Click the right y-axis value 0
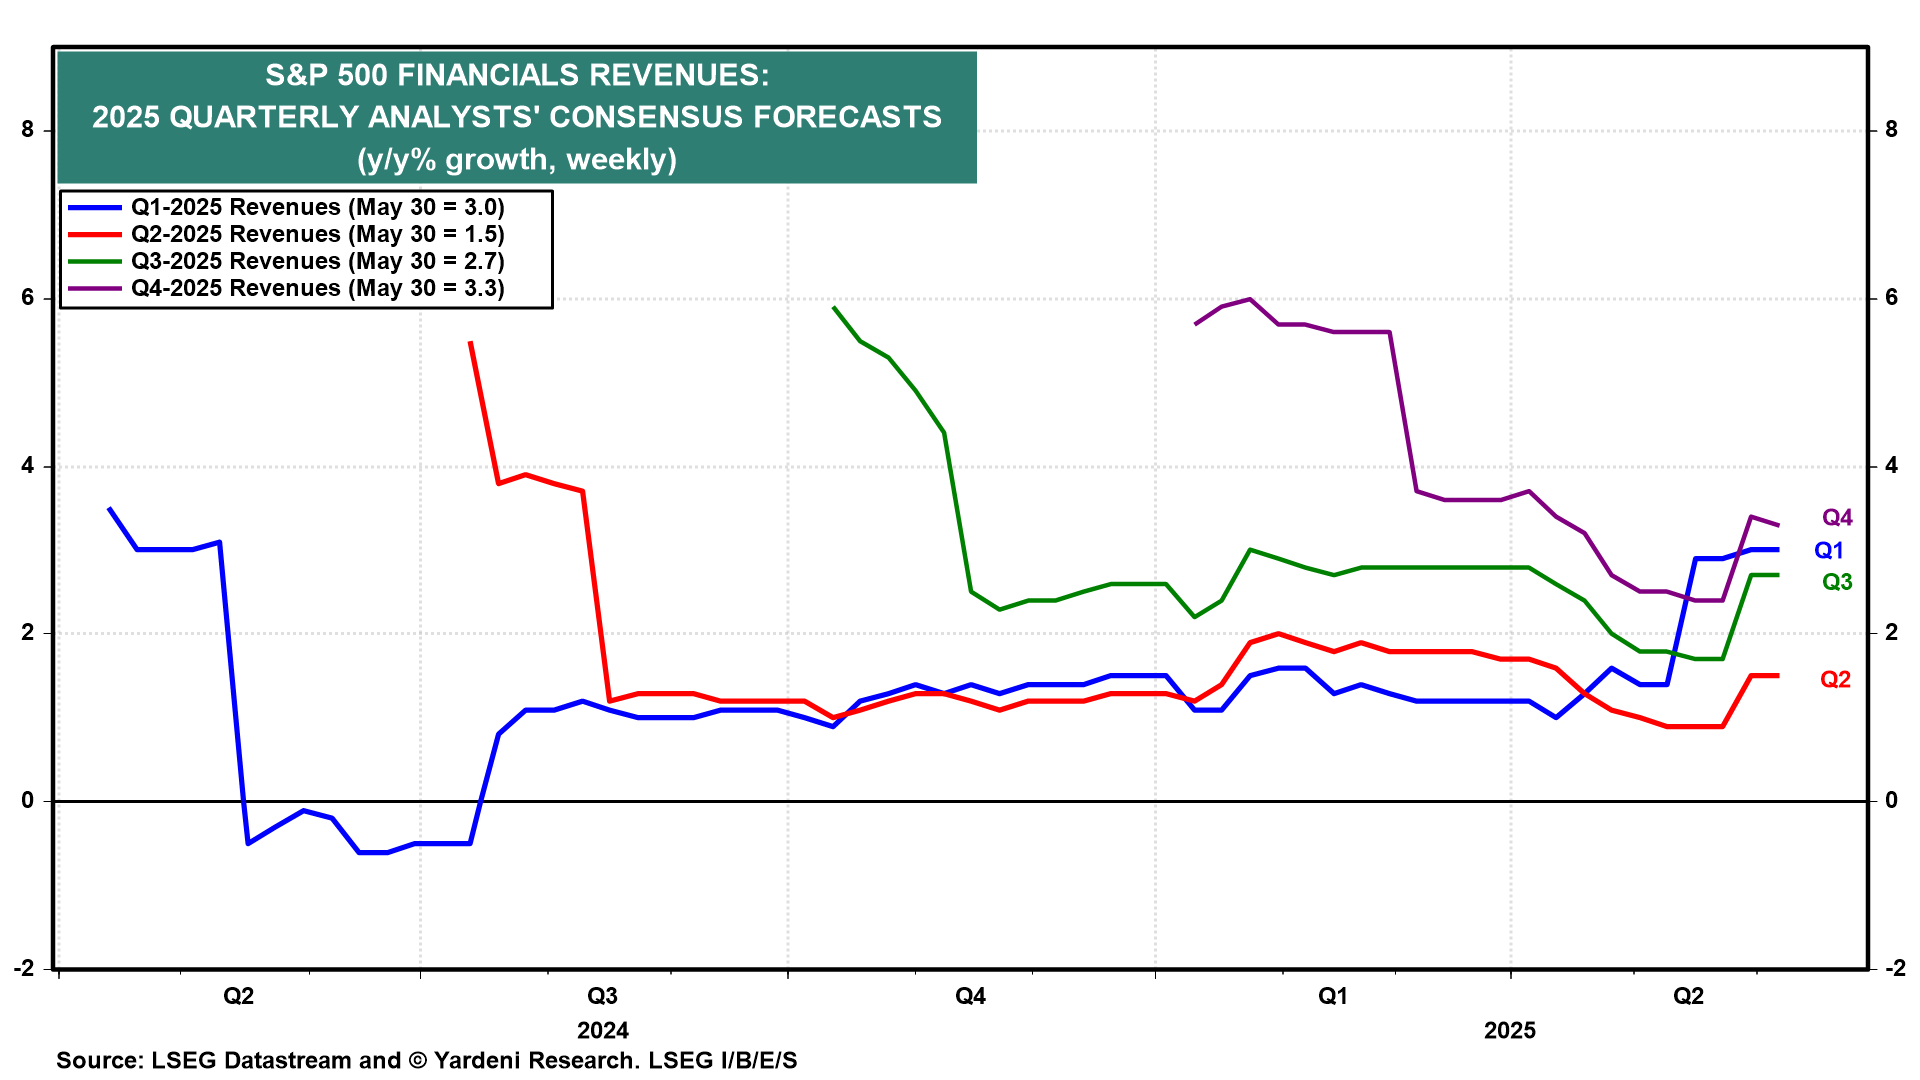1920x1080 pixels. coord(1891,801)
